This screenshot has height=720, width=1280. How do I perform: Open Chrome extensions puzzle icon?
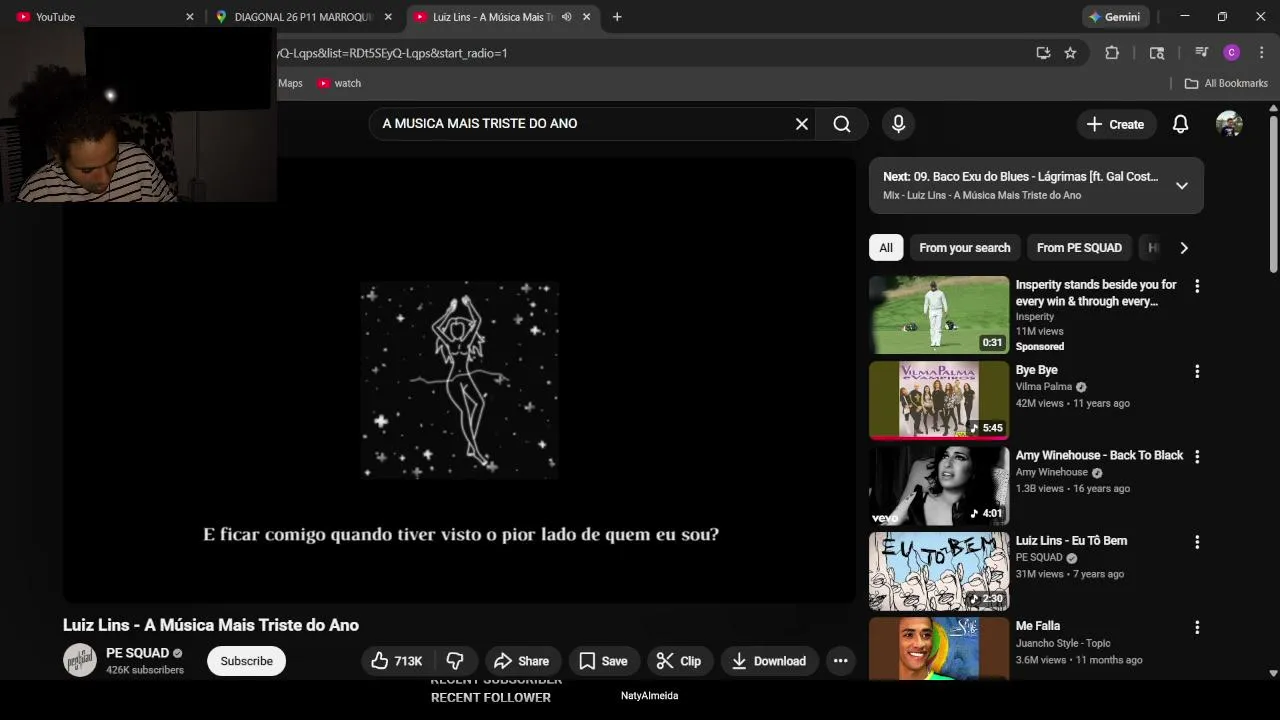(x=1112, y=53)
